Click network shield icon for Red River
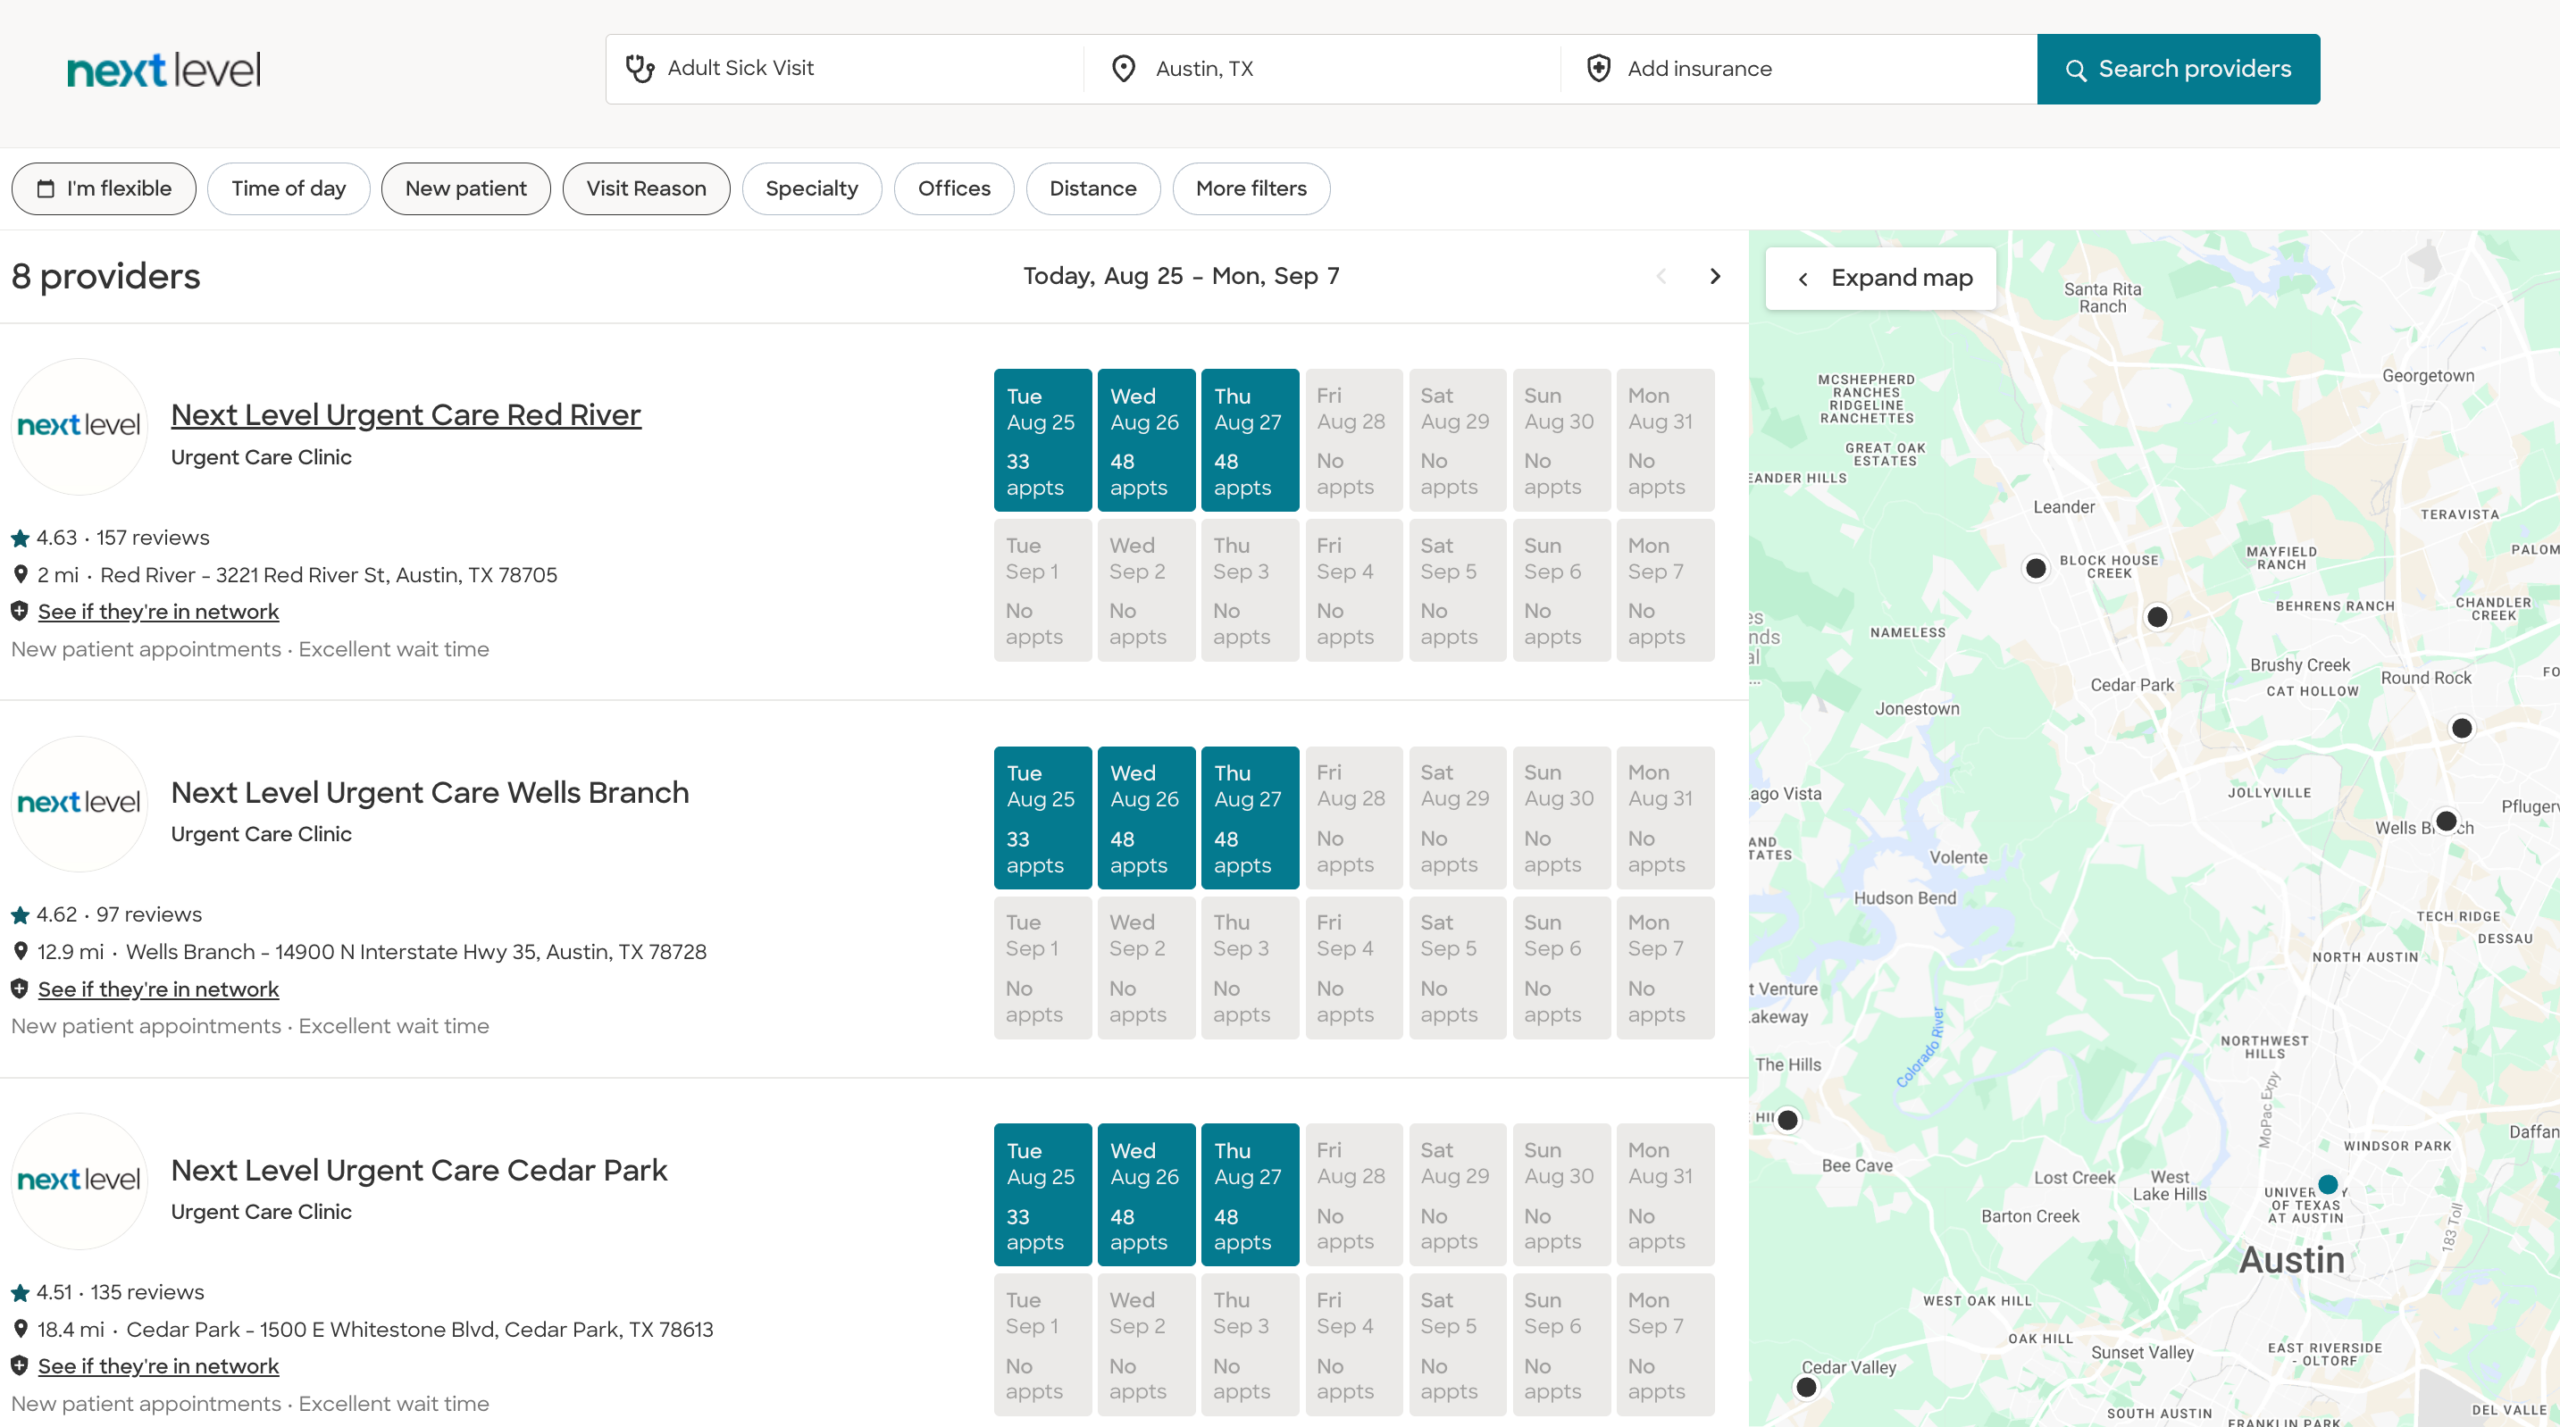Screen dimensions: 2560x1427 [x=19, y=611]
